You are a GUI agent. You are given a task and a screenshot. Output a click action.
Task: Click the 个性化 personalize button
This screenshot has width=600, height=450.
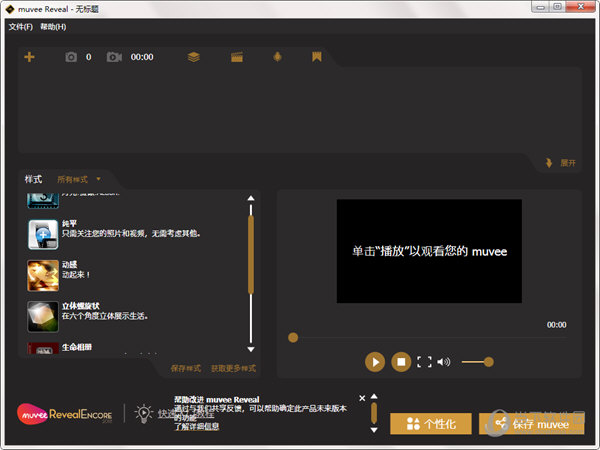(x=431, y=424)
